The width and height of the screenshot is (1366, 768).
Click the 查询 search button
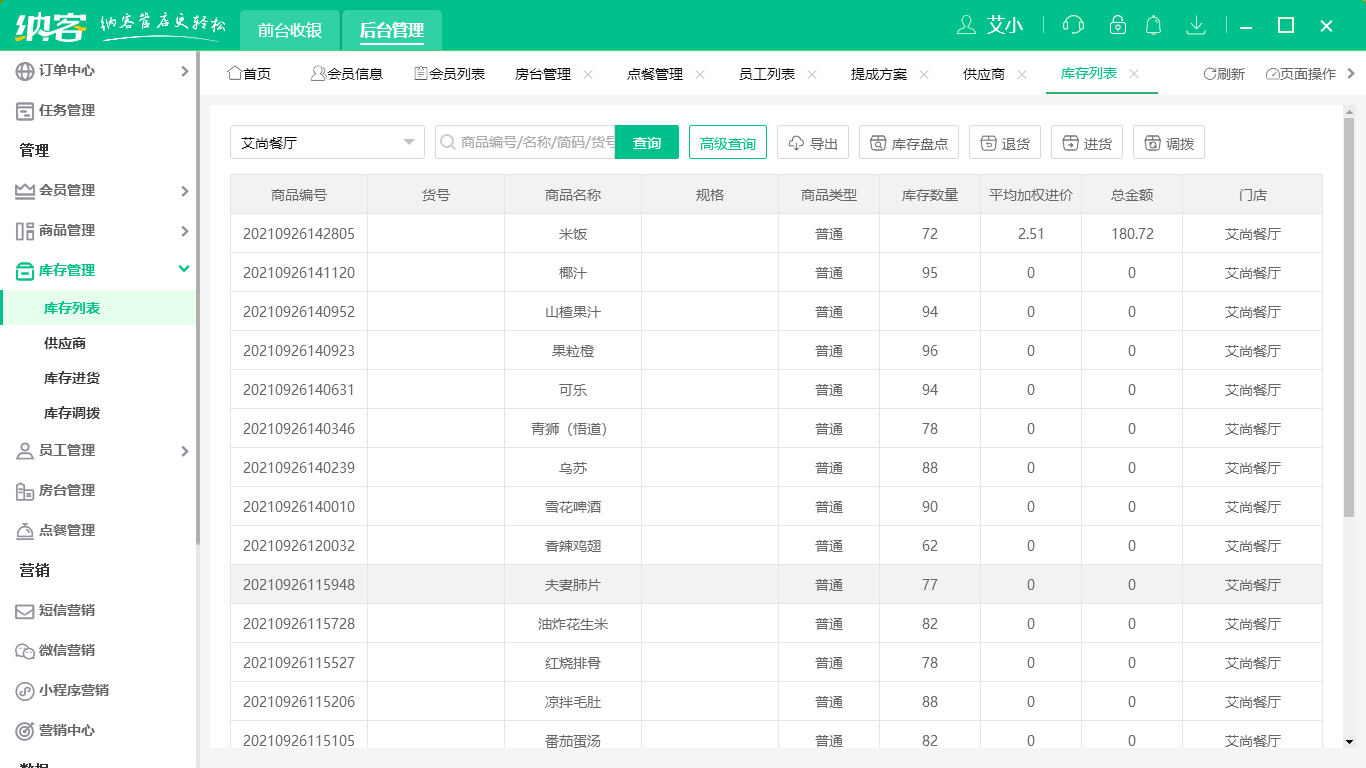point(646,141)
